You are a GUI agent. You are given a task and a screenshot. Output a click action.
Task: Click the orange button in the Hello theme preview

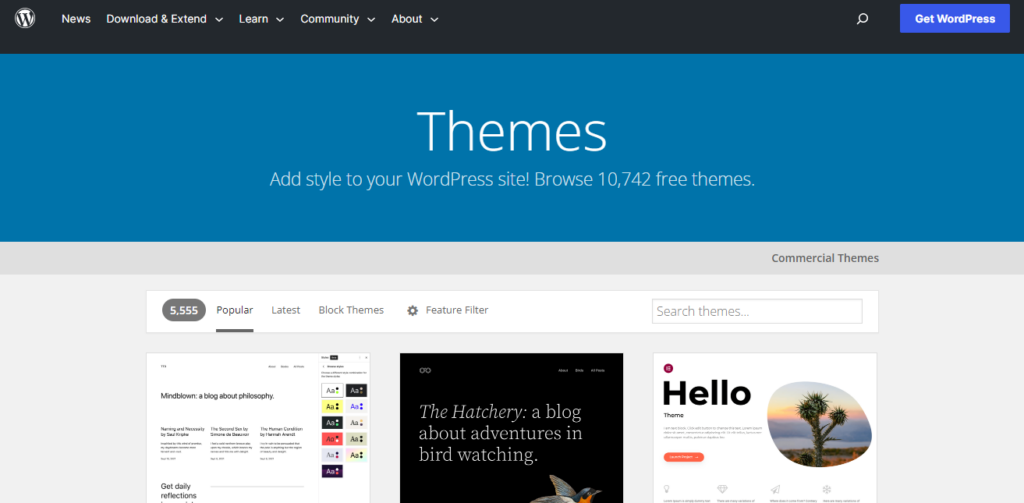click(683, 456)
